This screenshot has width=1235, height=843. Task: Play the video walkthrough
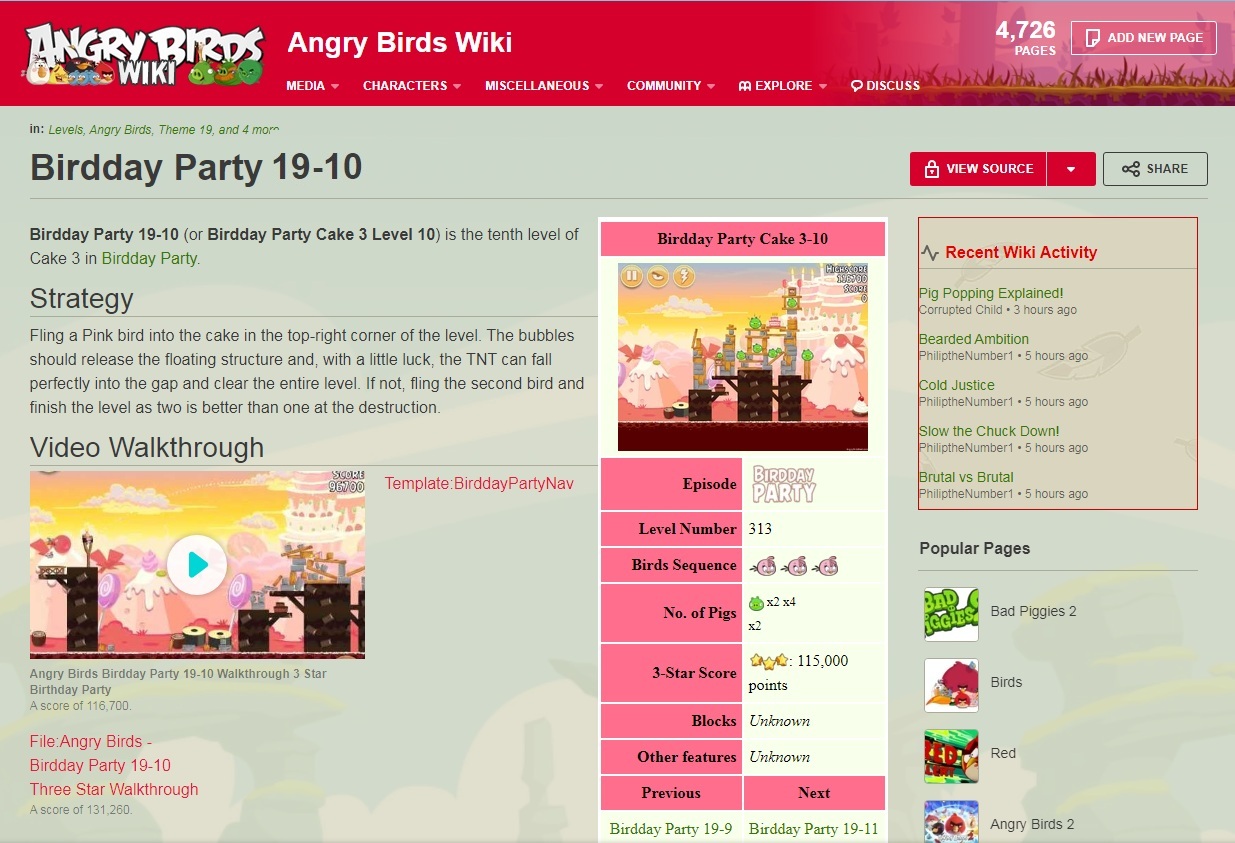pos(197,565)
